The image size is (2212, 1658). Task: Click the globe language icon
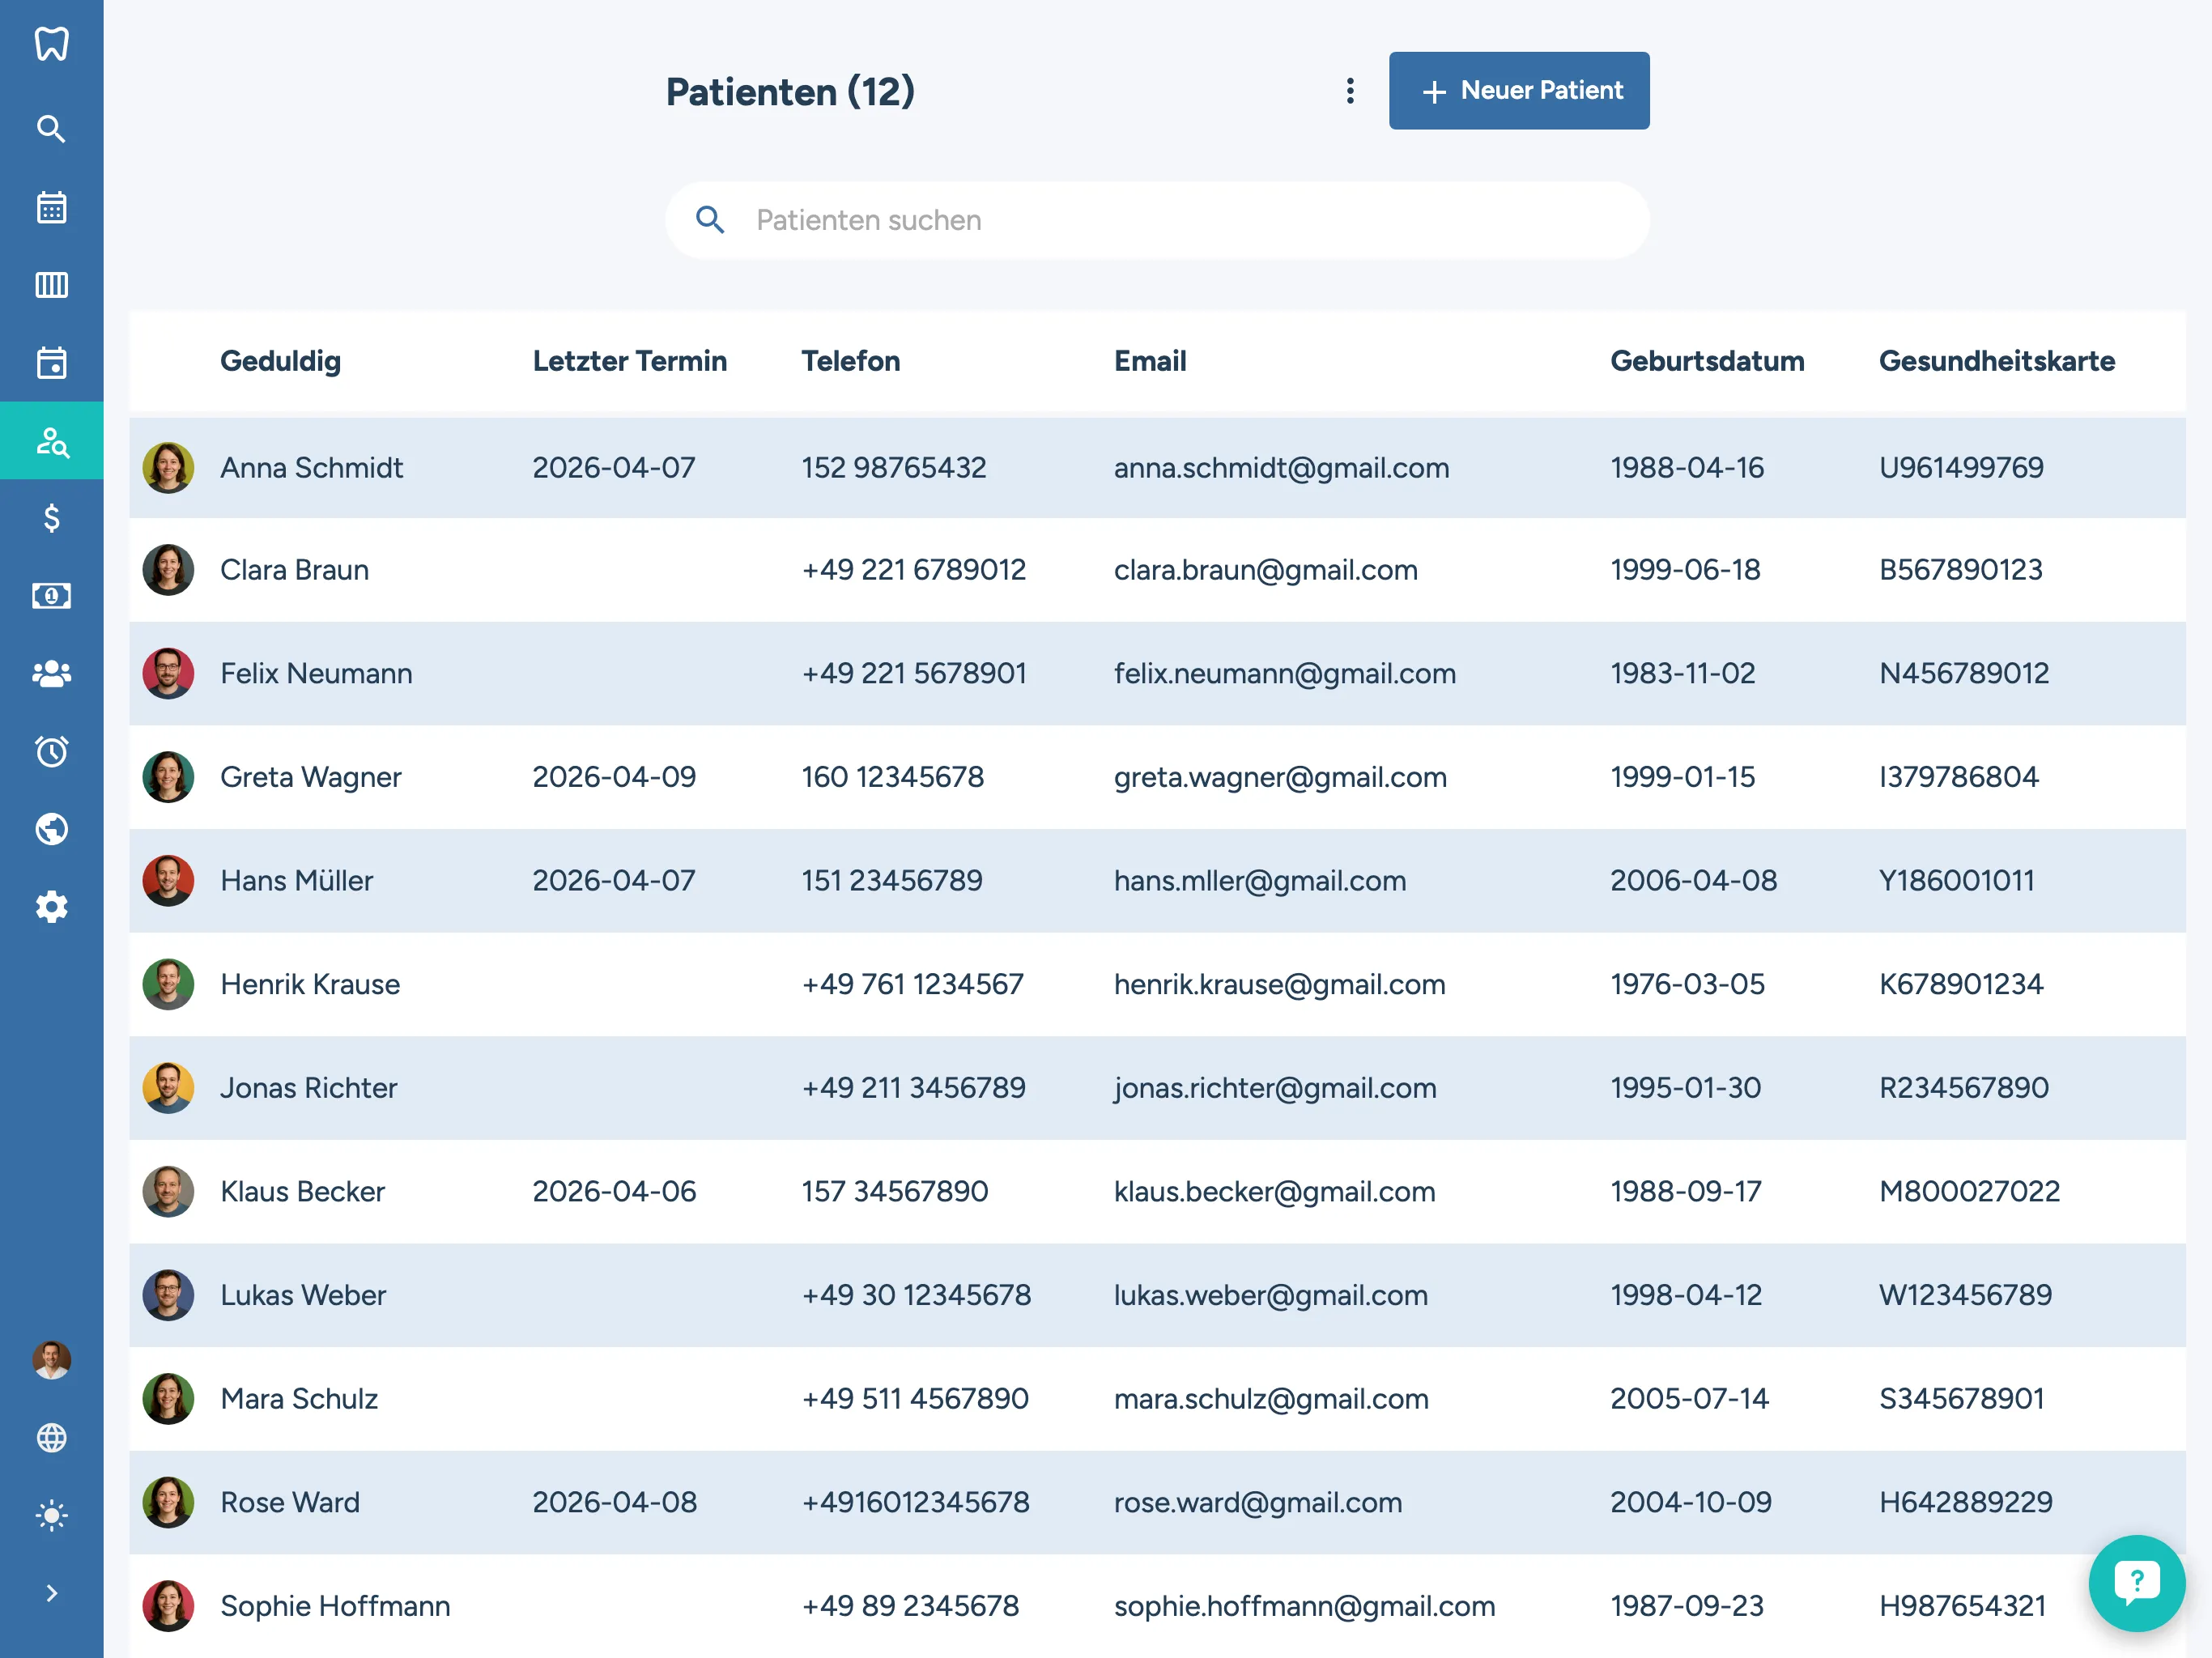51,1438
